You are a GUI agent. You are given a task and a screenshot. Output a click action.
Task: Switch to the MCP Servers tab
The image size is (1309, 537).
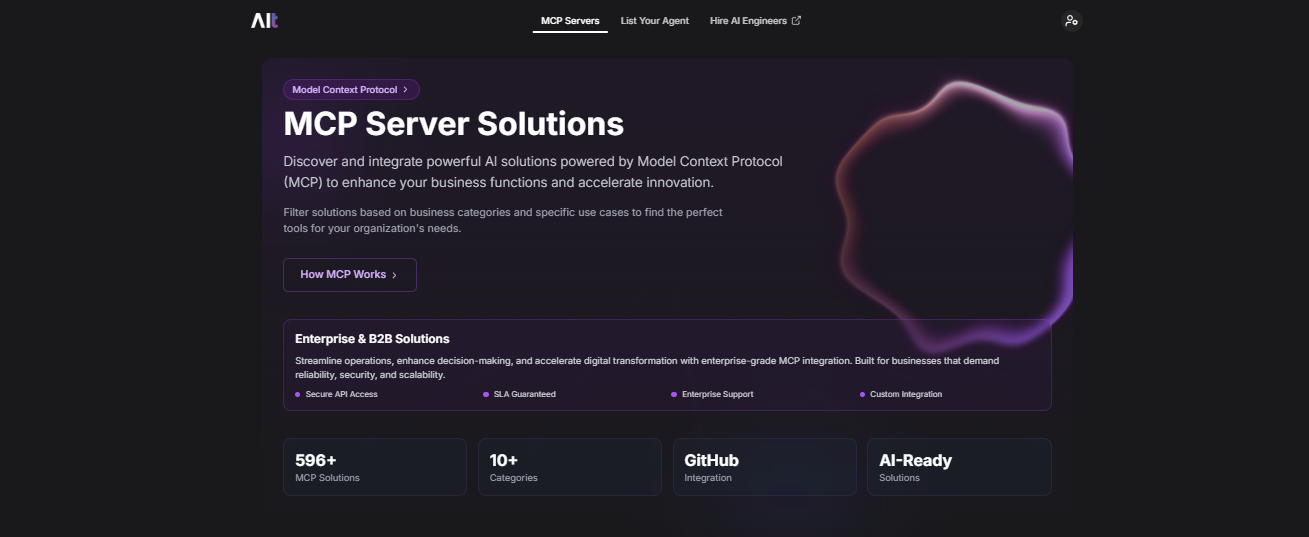pos(570,20)
